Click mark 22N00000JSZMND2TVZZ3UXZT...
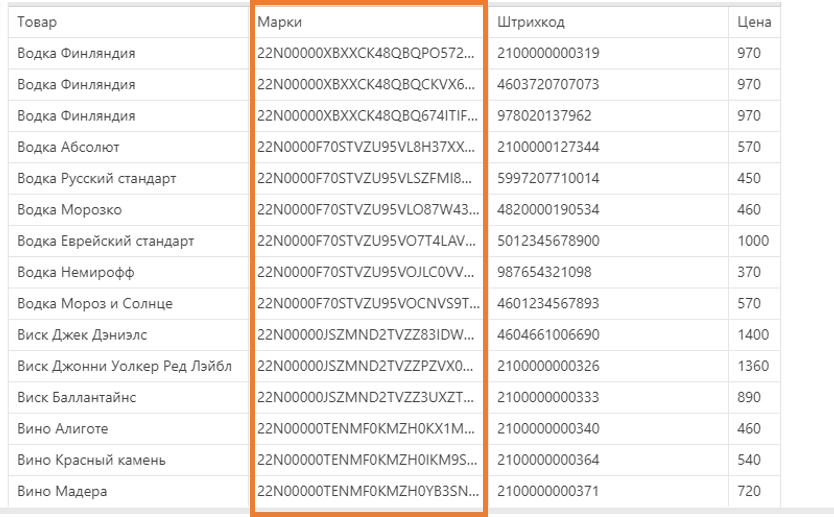Image resolution: width=834 pixels, height=517 pixels. [x=366, y=397]
